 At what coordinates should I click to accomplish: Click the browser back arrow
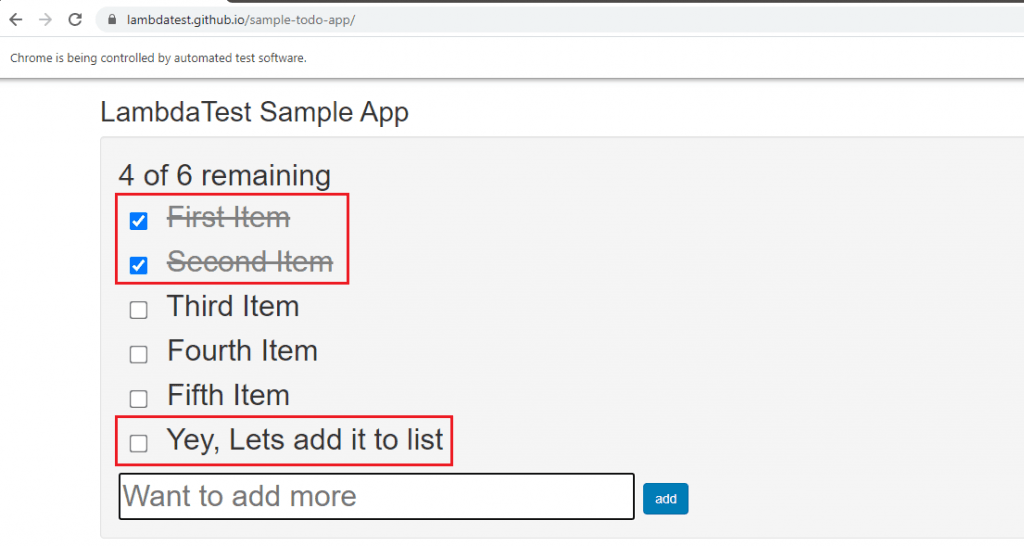point(16,20)
